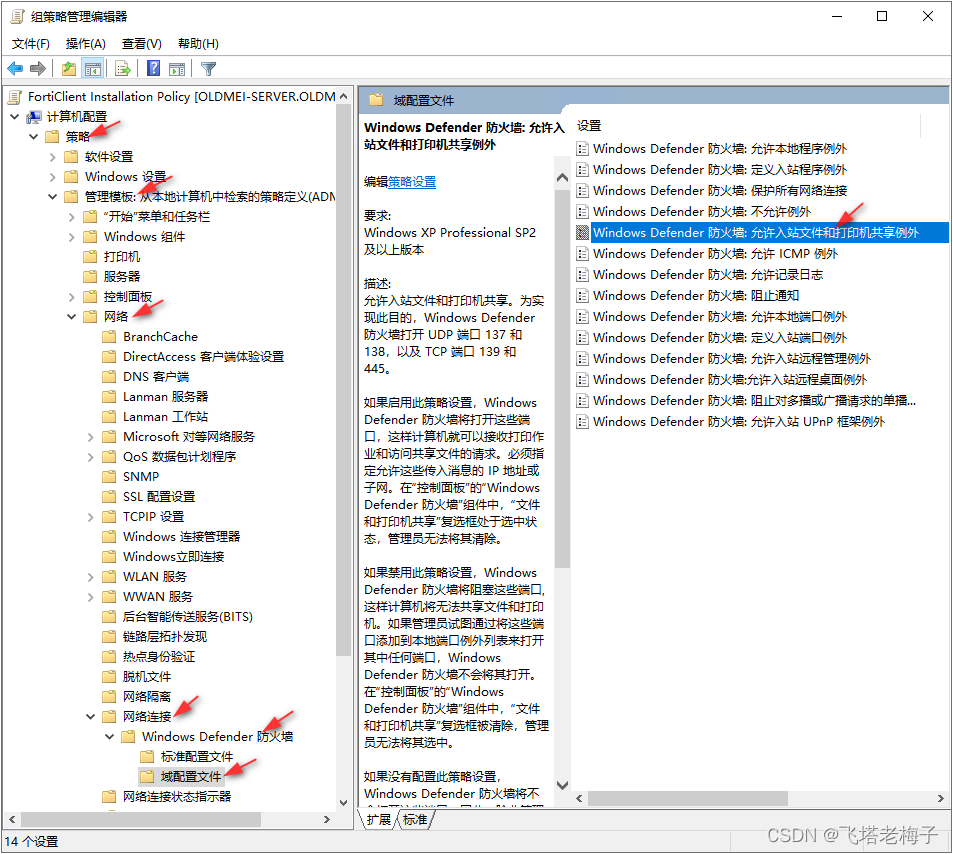Select Lanman 工作站 tree item

[165, 417]
